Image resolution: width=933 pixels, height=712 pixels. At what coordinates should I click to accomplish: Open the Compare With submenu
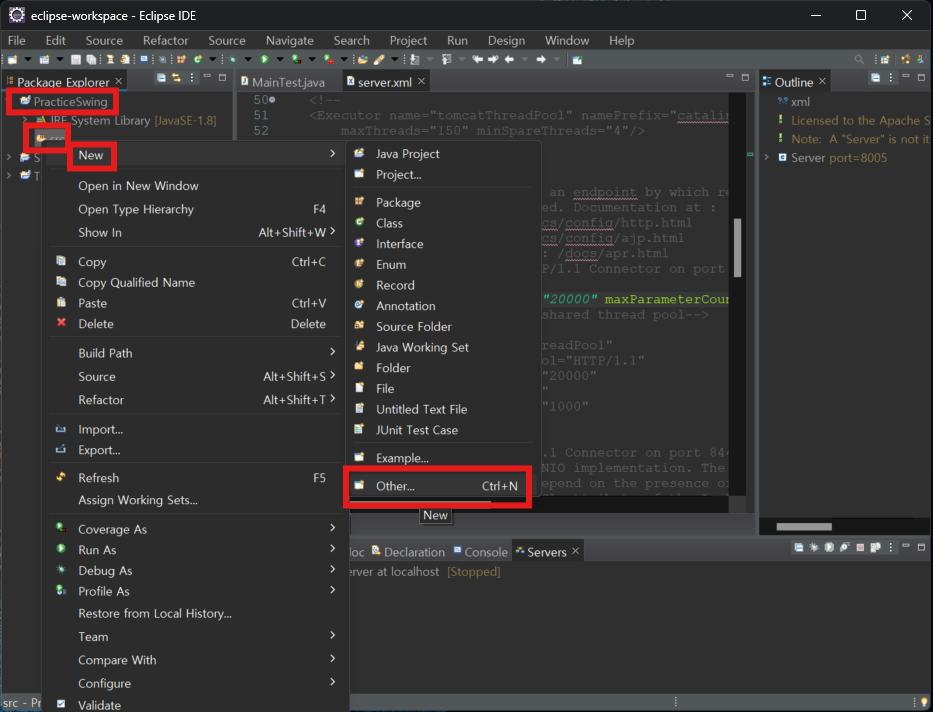pos(195,660)
